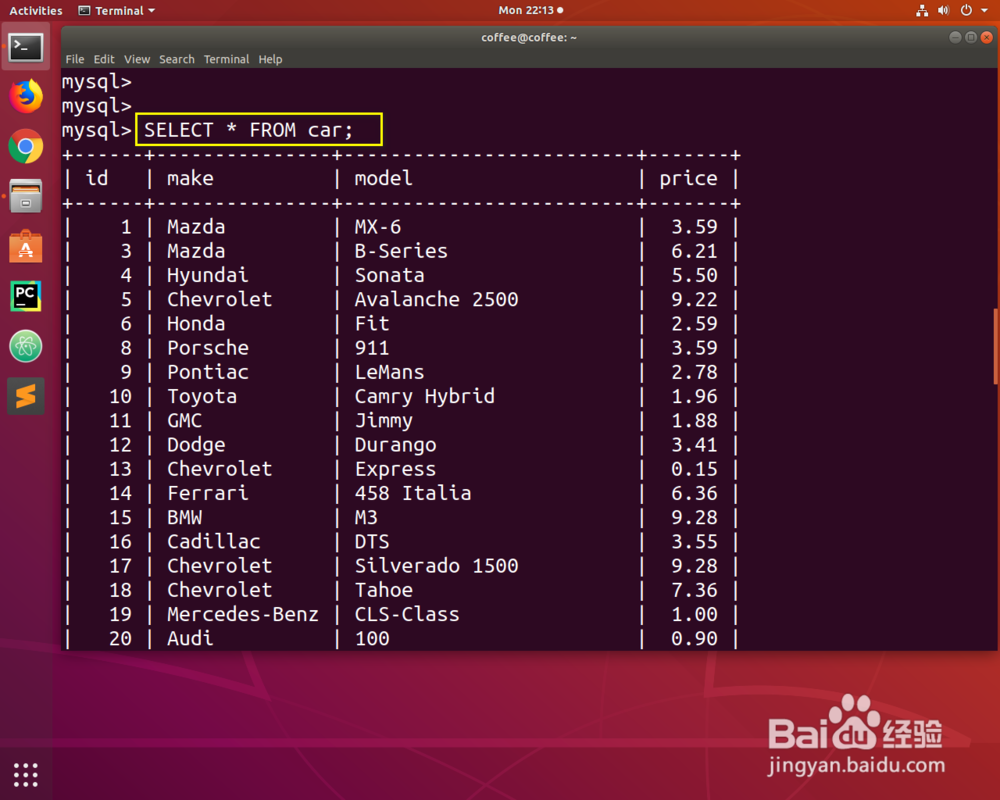Click the Tahoe model cell
The width and height of the screenshot is (1000, 800).
click(x=383, y=591)
